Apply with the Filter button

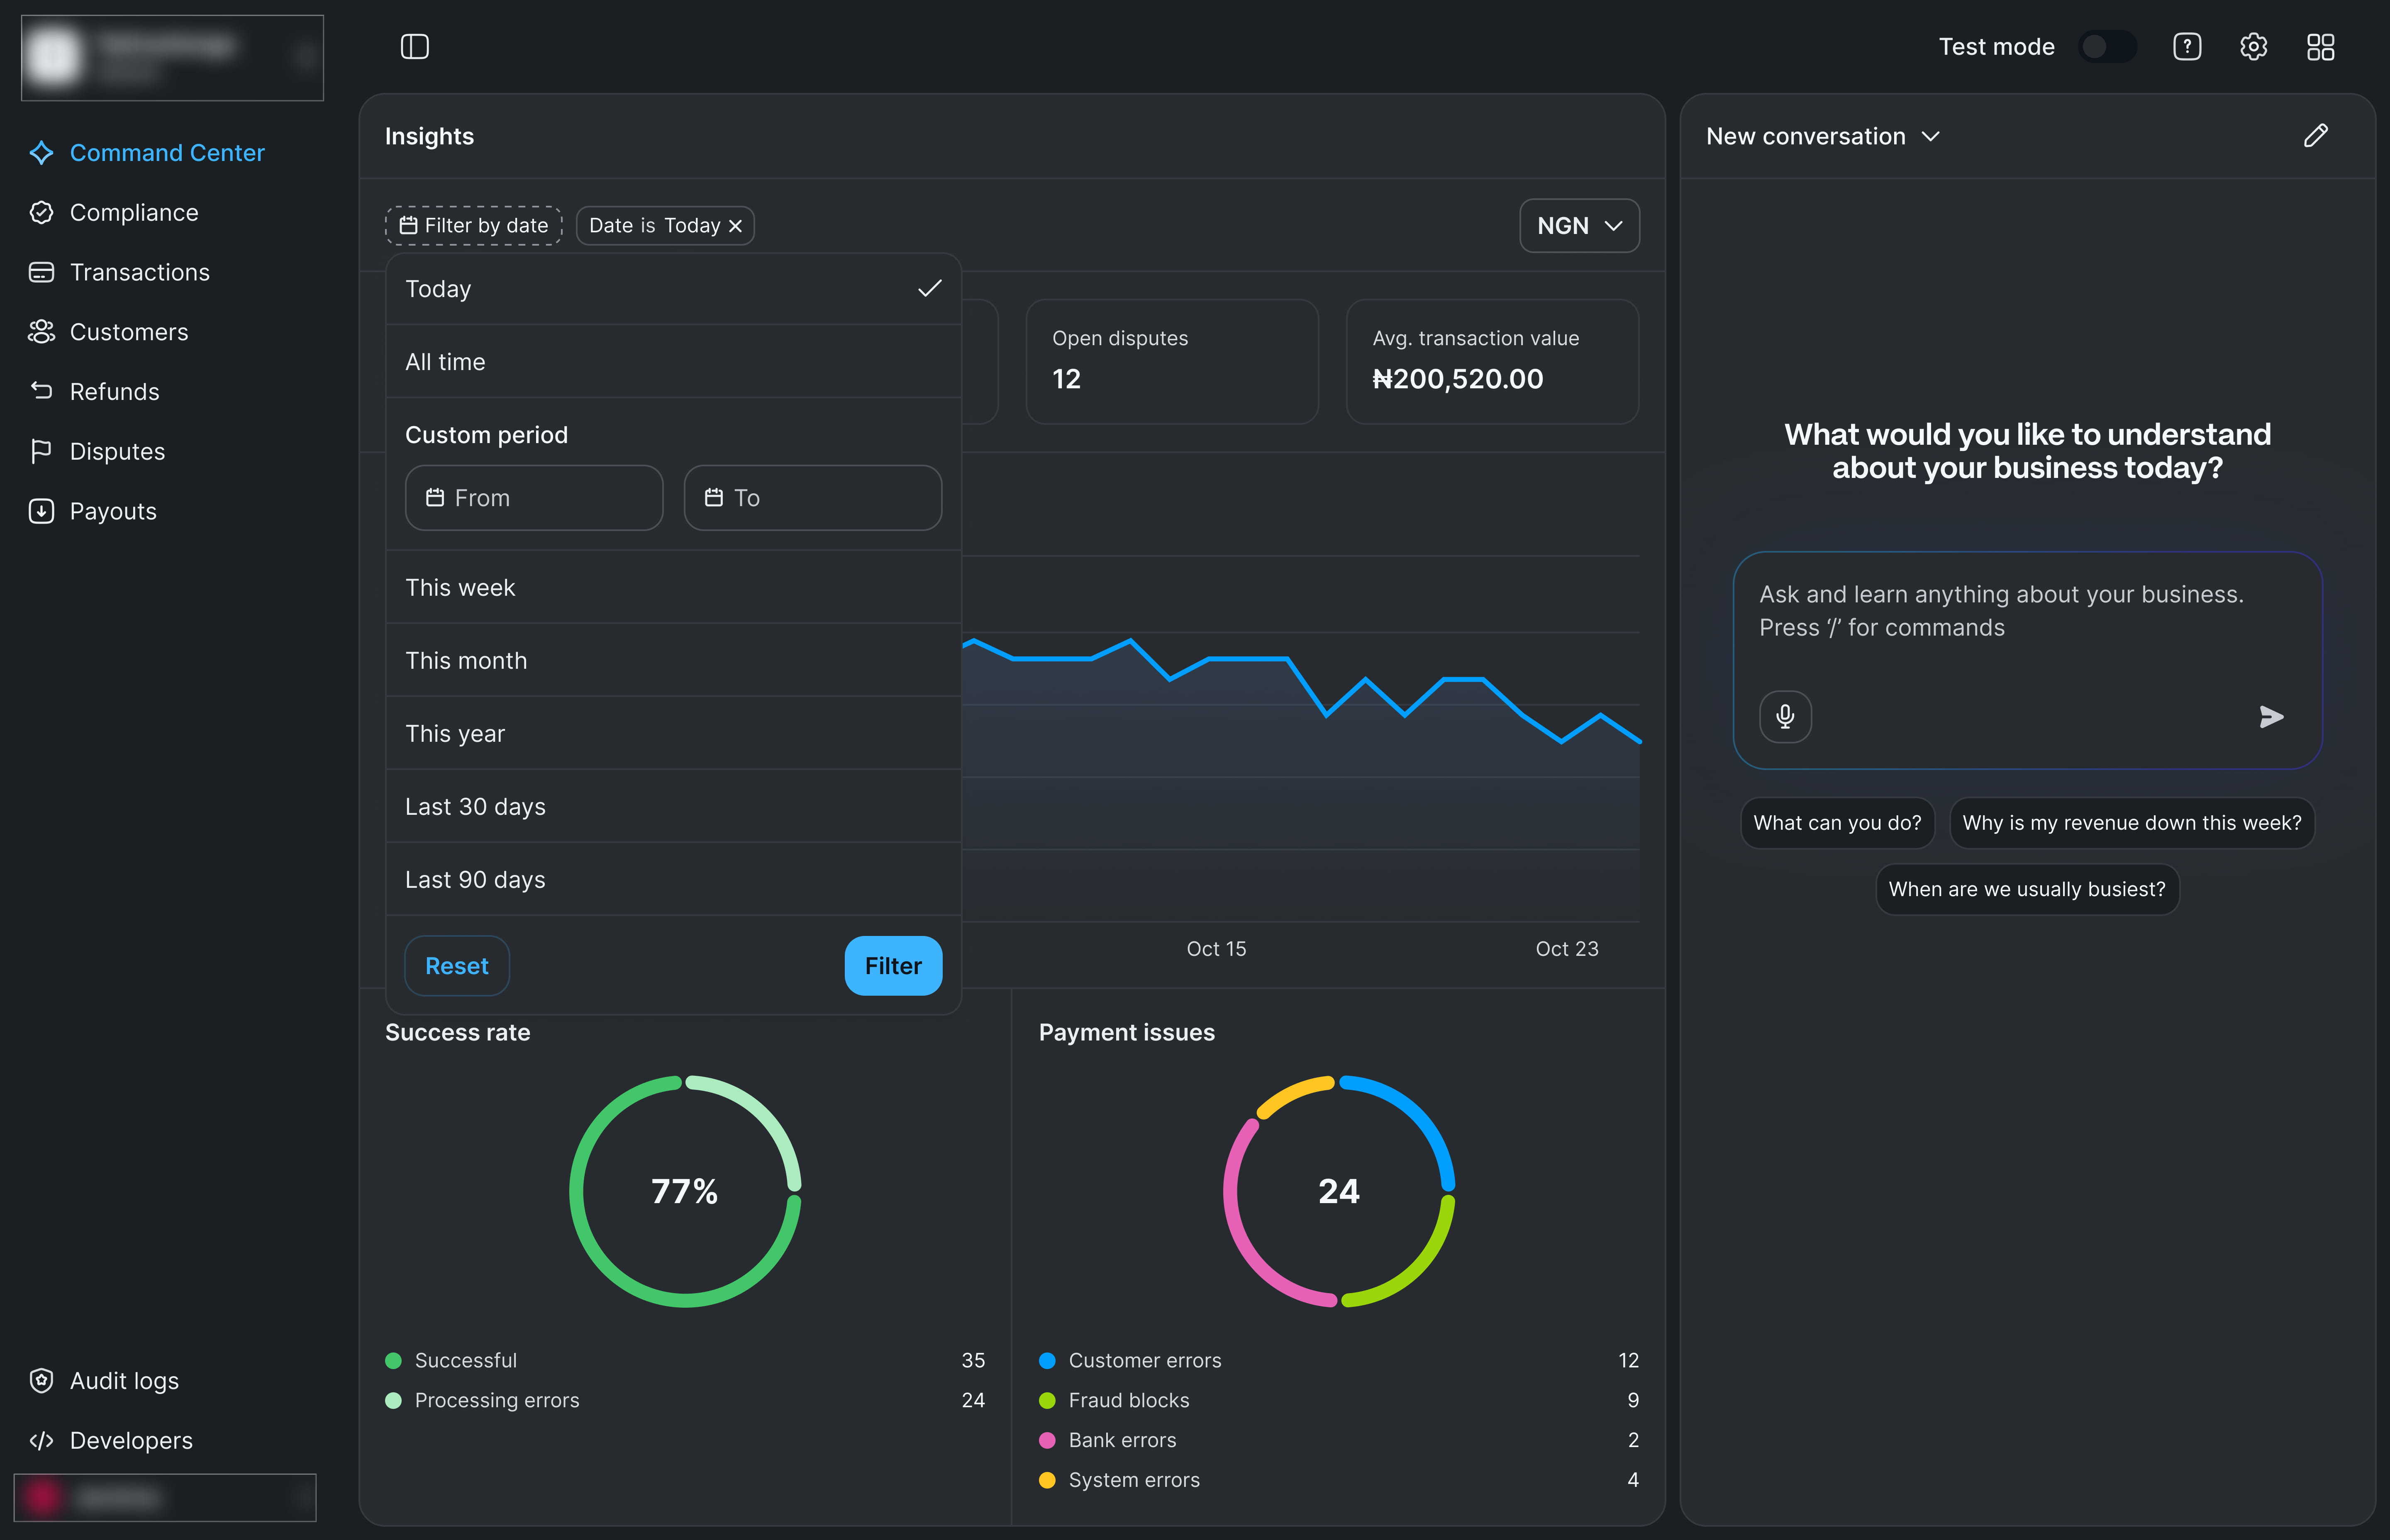893,966
